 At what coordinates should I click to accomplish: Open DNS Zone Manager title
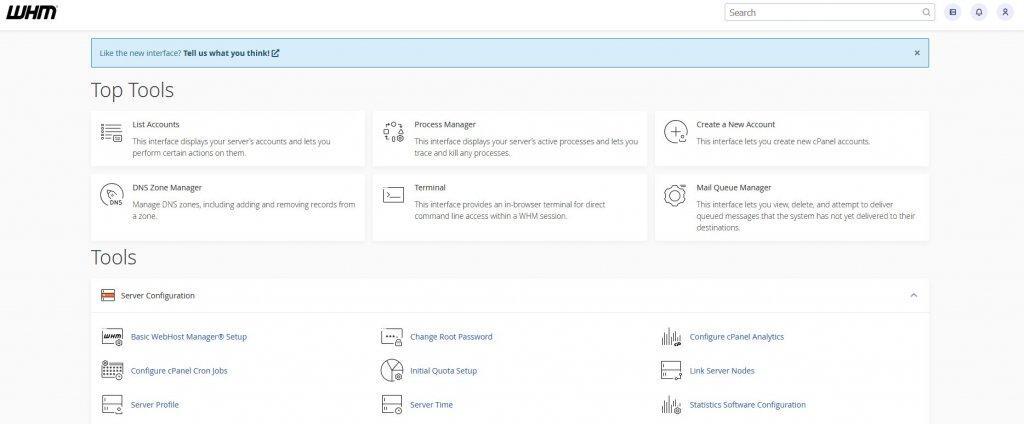pos(167,188)
